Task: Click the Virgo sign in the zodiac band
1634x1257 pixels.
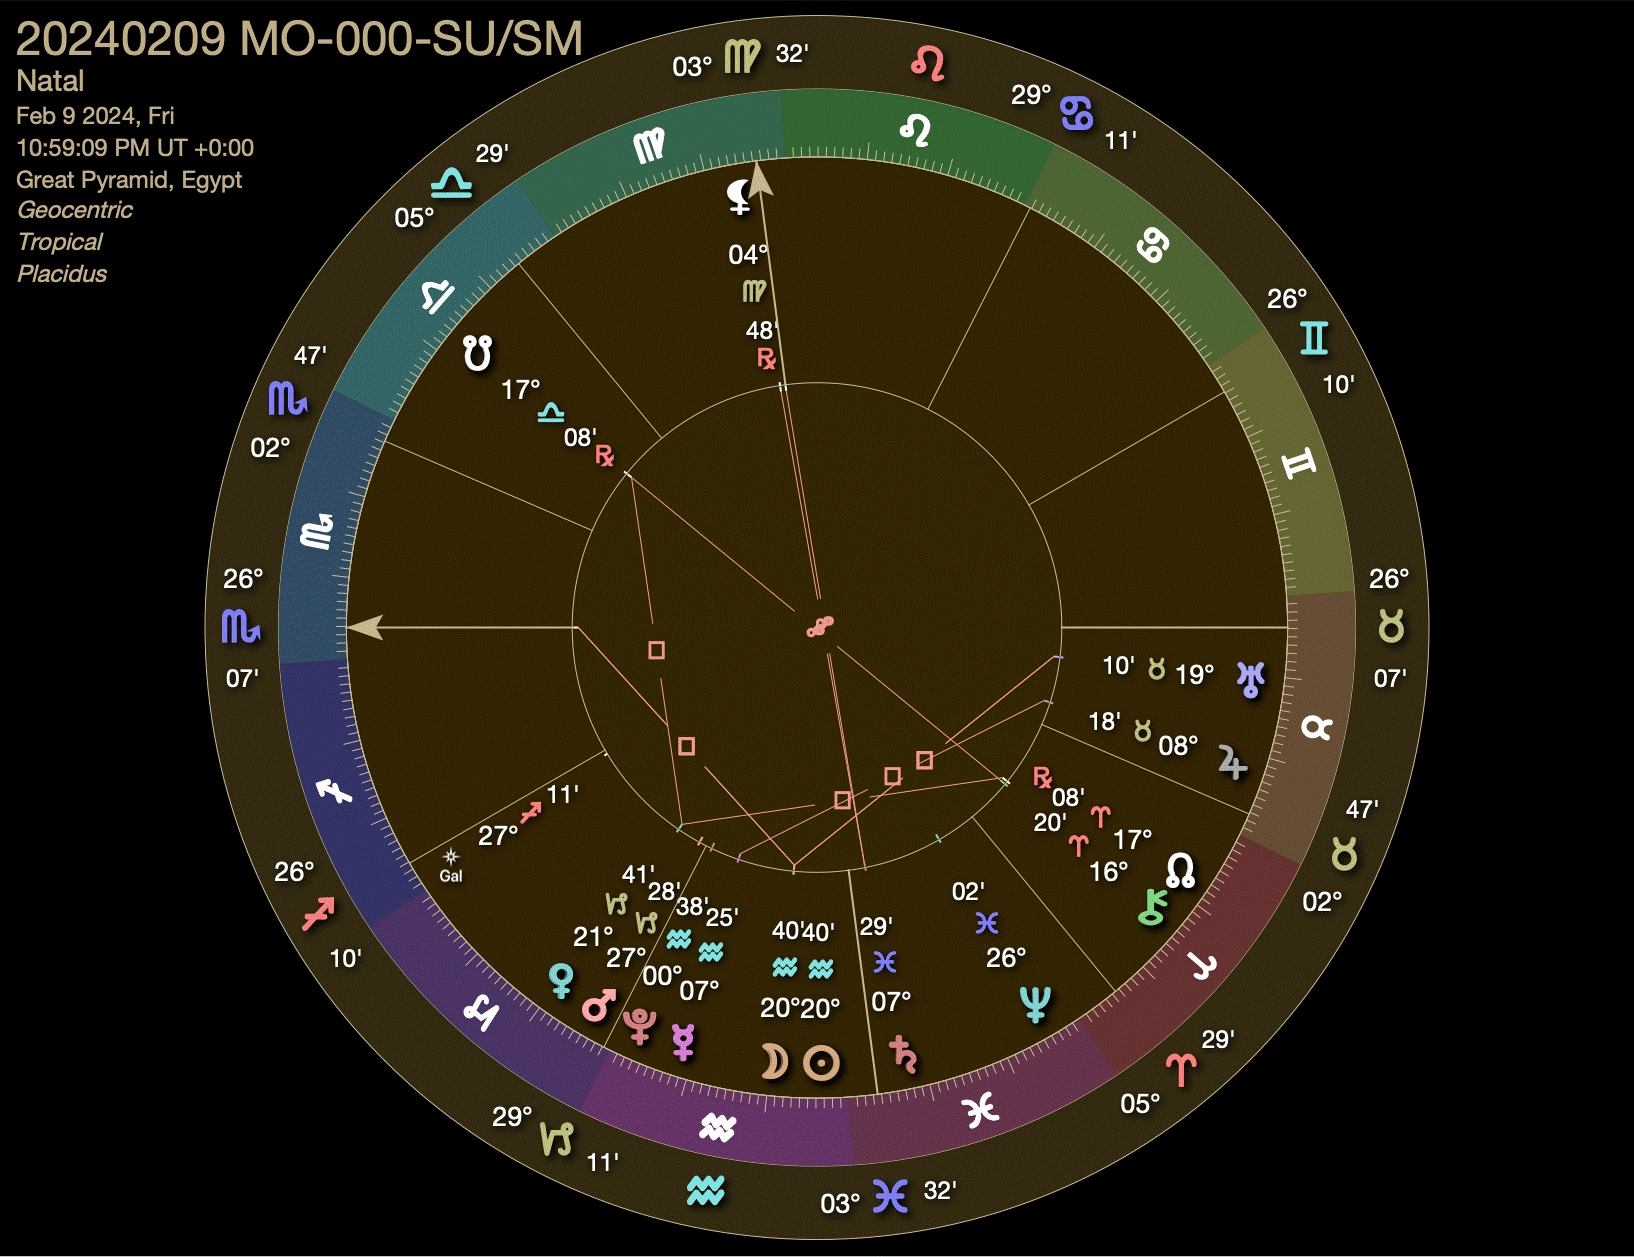Action: 649,146
